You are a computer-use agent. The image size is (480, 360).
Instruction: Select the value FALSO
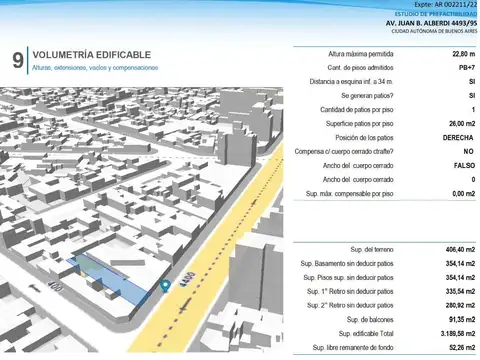point(464,166)
